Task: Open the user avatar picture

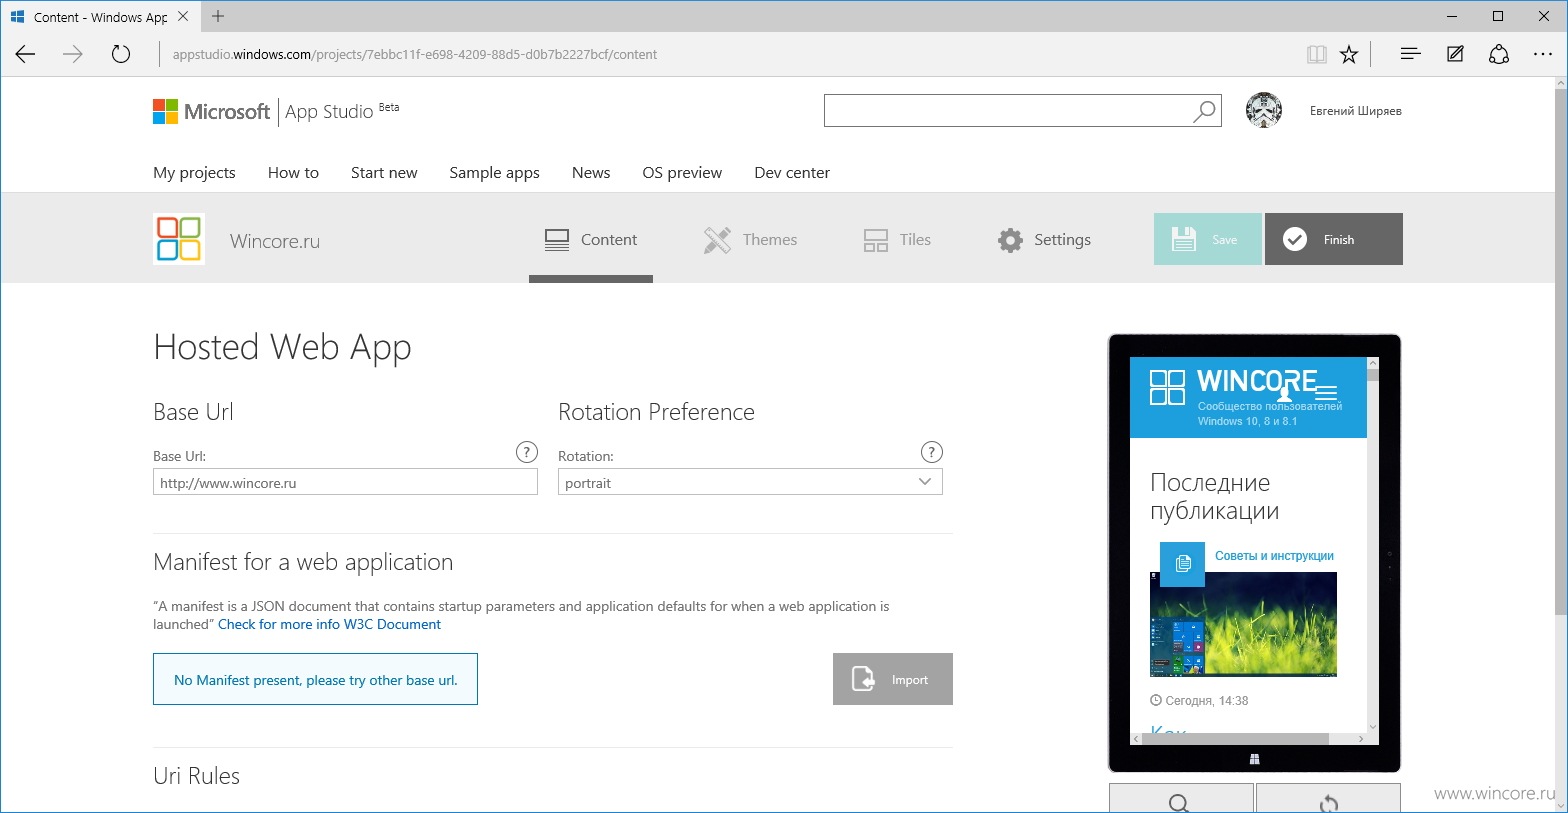Action: click(x=1264, y=110)
